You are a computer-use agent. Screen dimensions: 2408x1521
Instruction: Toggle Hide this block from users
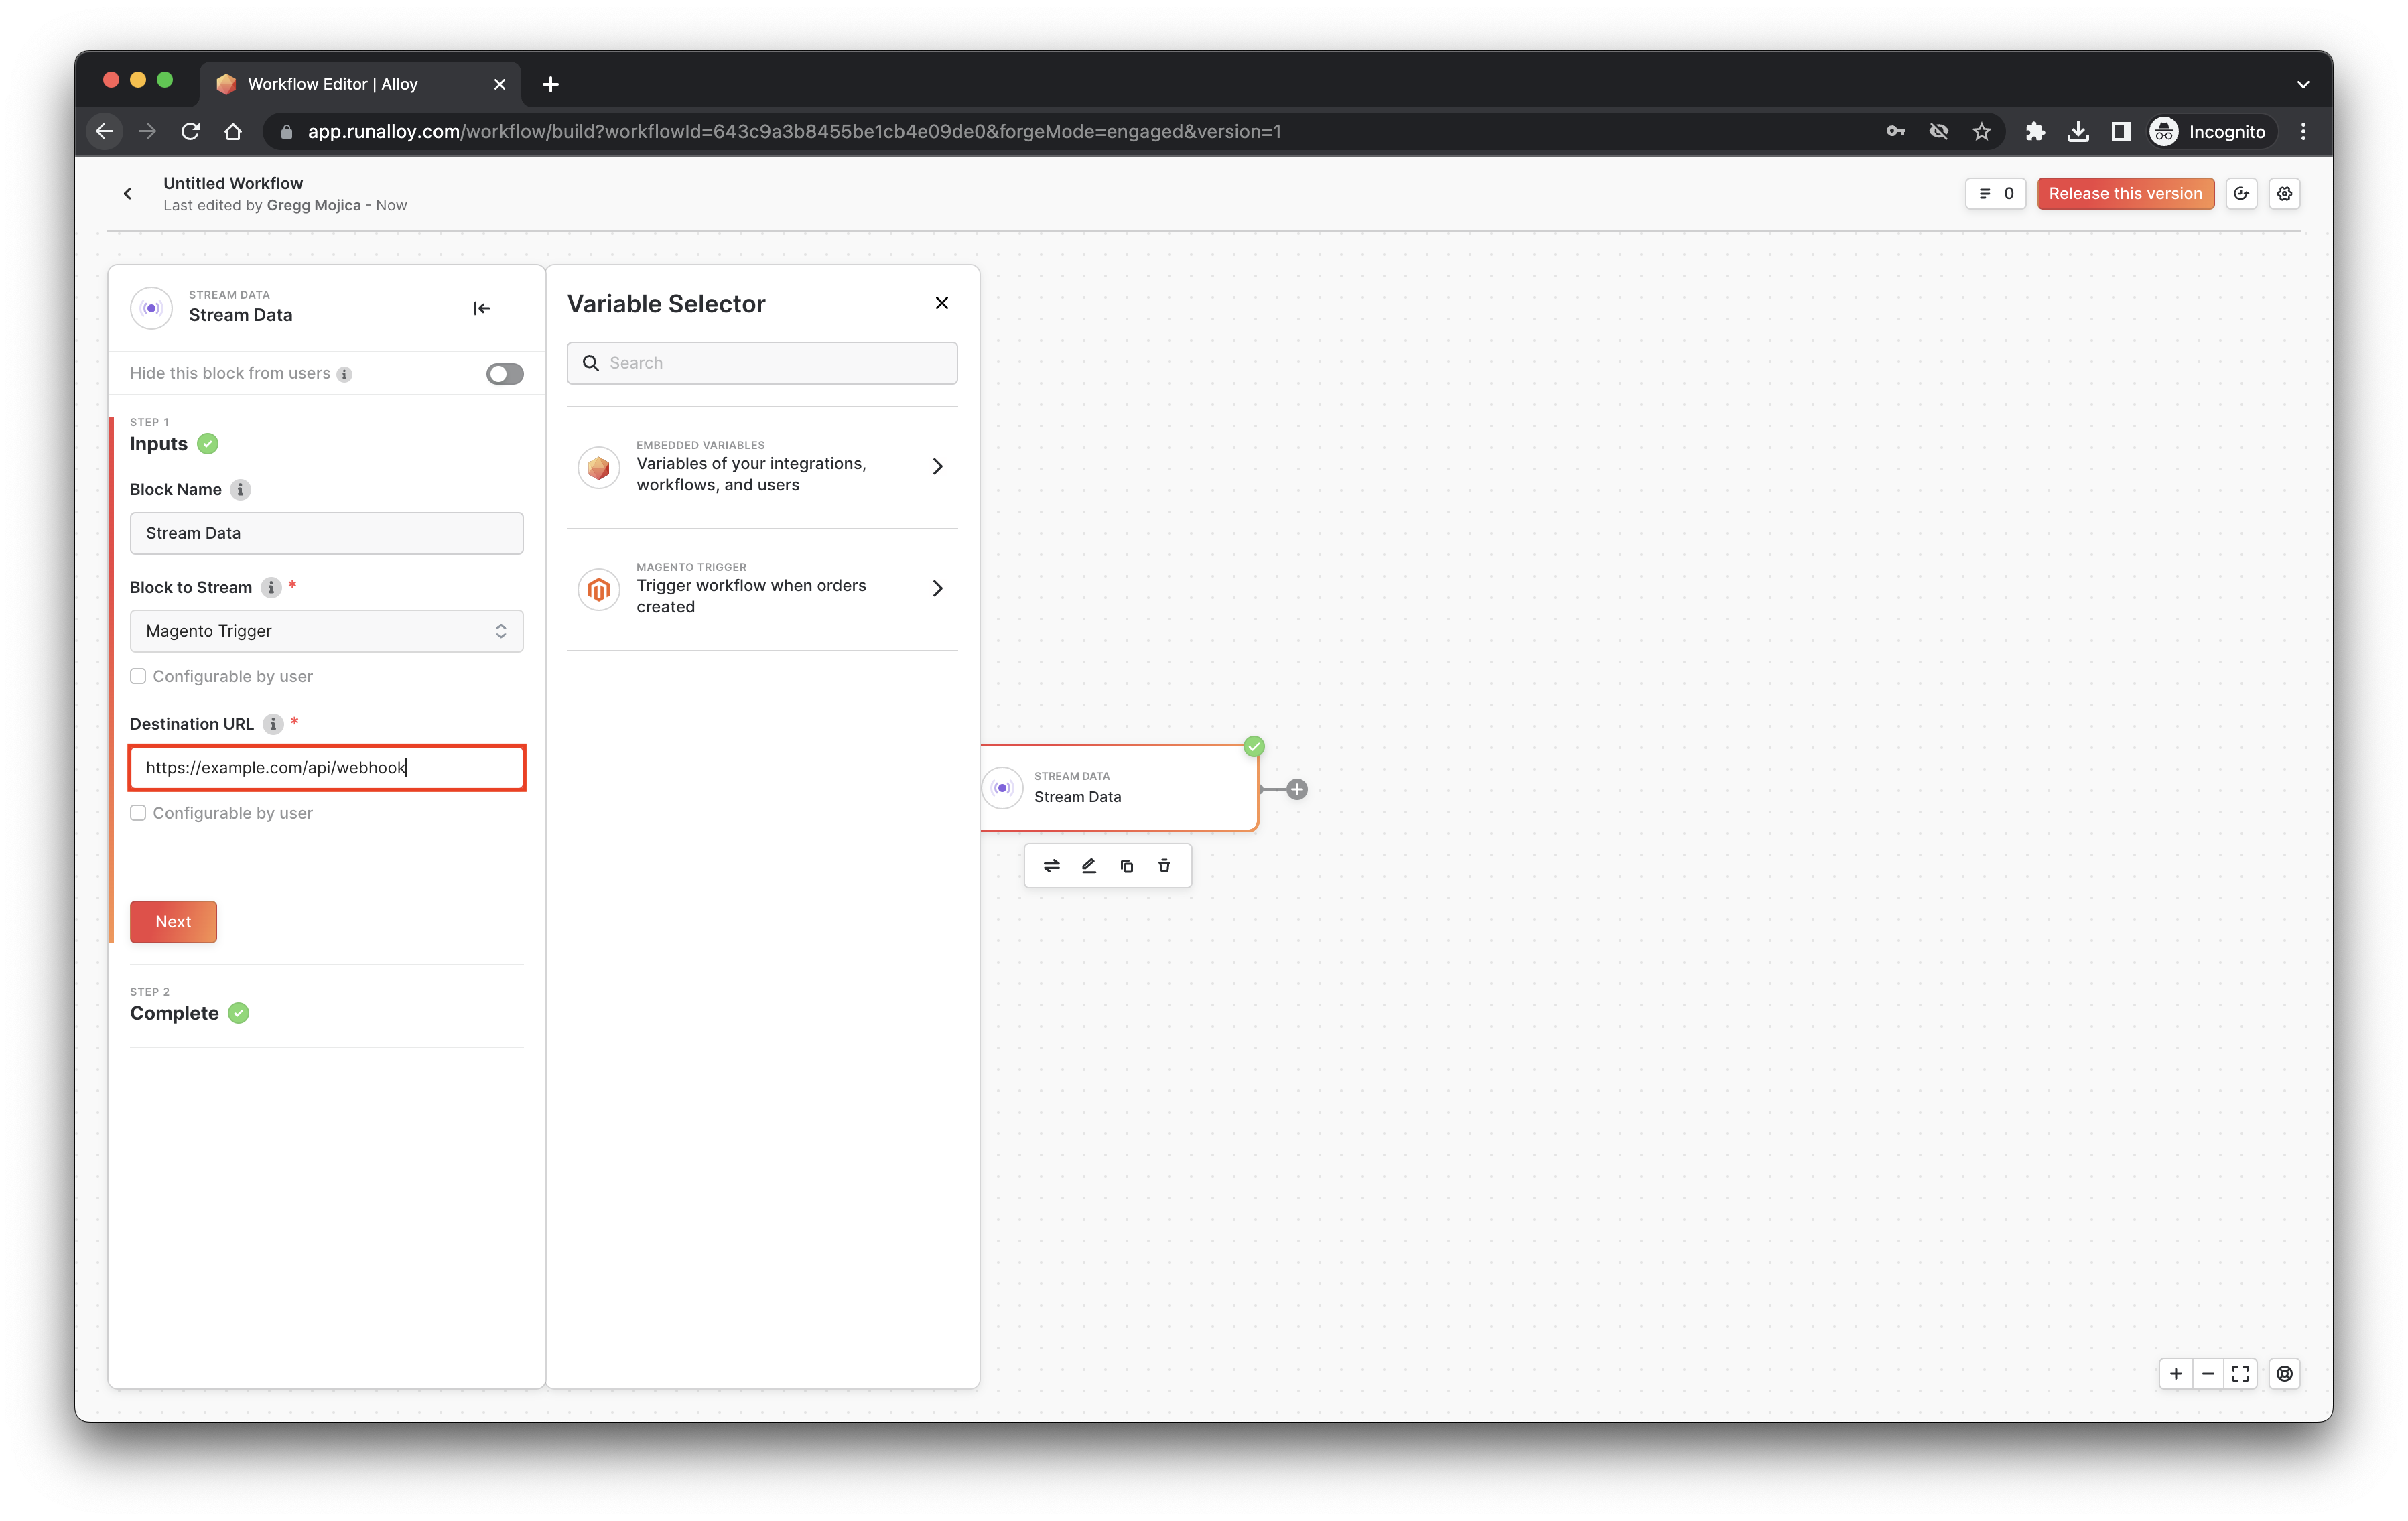coord(504,374)
